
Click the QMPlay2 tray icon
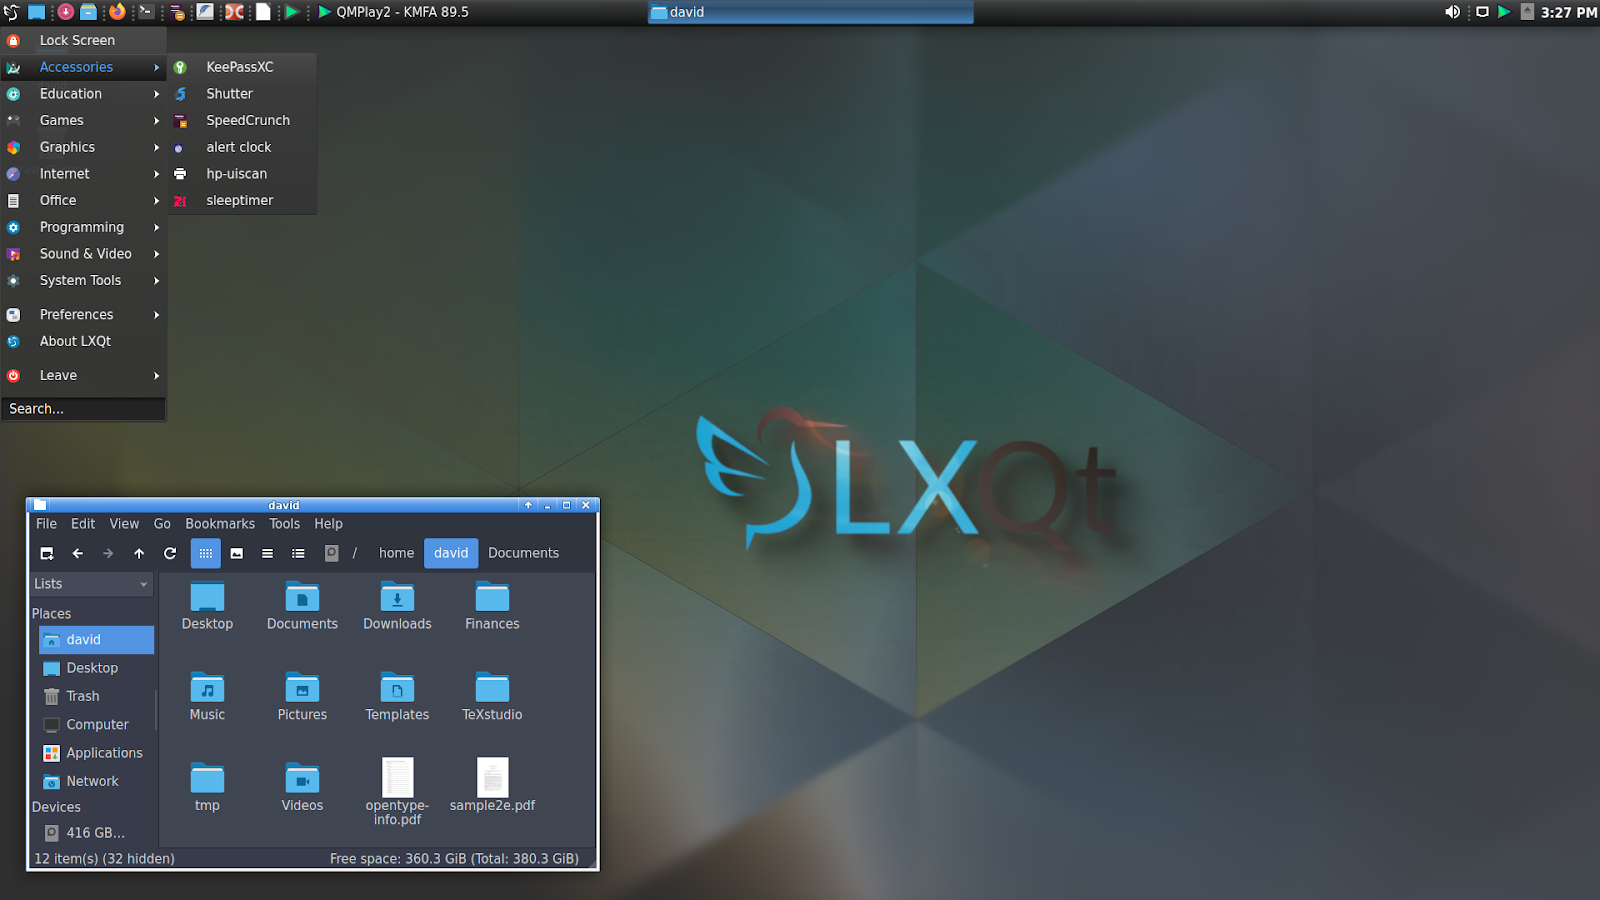click(x=1503, y=12)
